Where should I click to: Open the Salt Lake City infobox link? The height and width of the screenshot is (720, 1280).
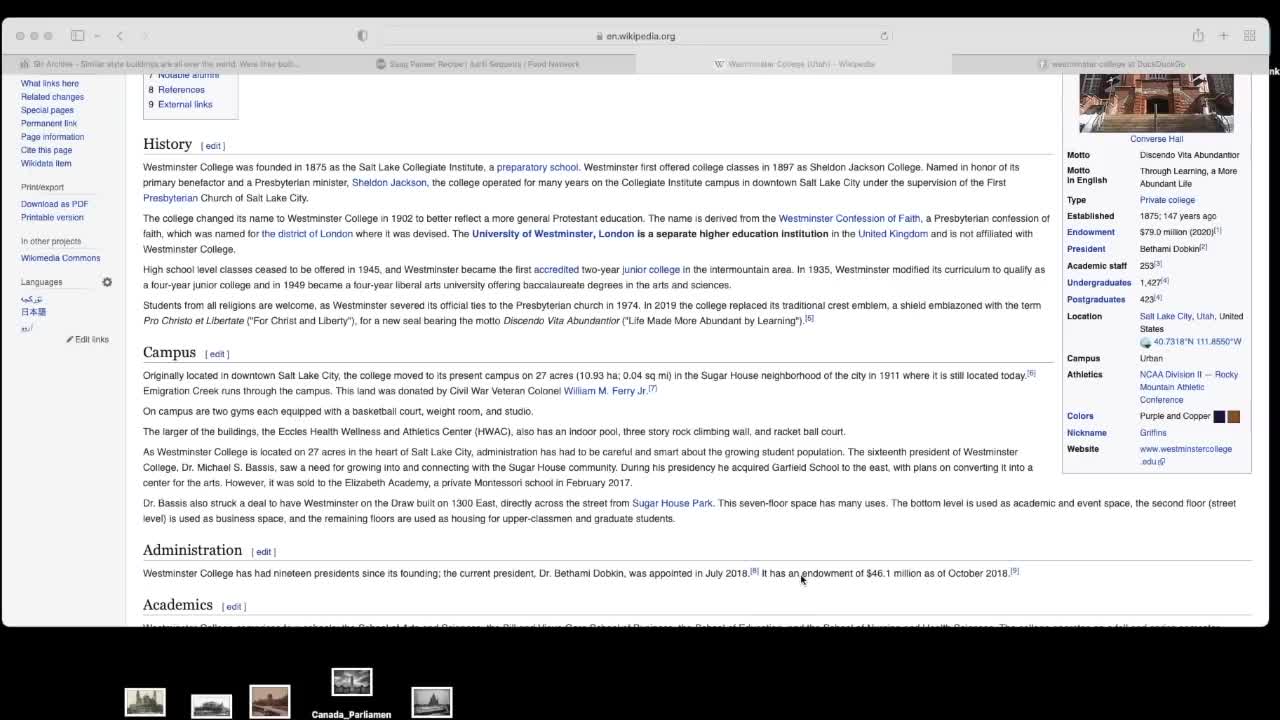point(1166,316)
